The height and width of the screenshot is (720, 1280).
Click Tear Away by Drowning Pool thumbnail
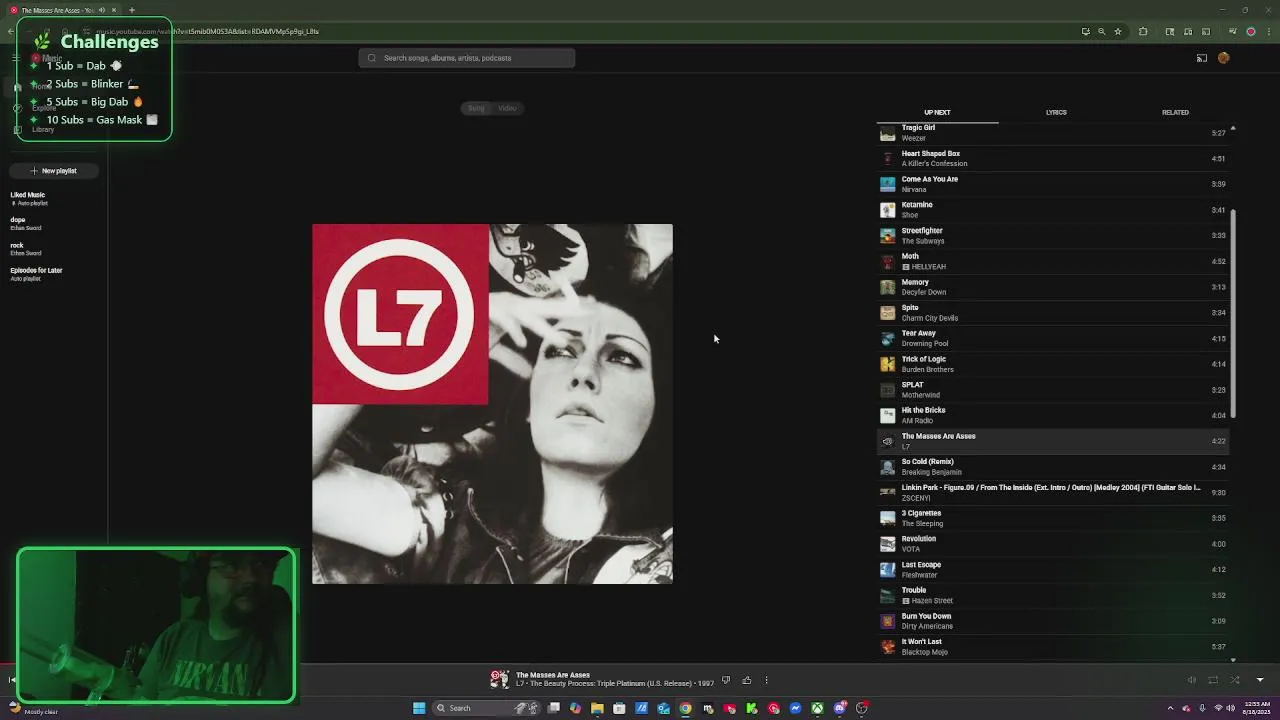887,338
